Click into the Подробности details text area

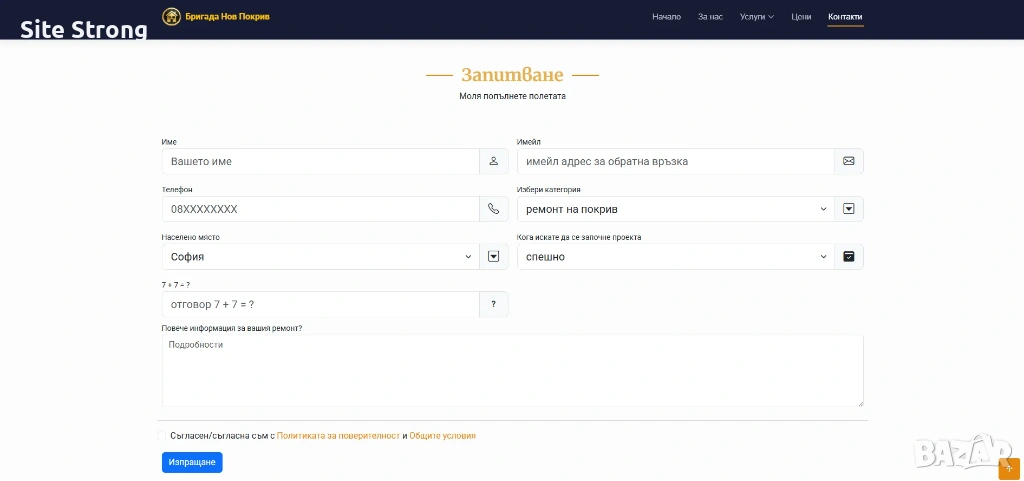tap(512, 371)
